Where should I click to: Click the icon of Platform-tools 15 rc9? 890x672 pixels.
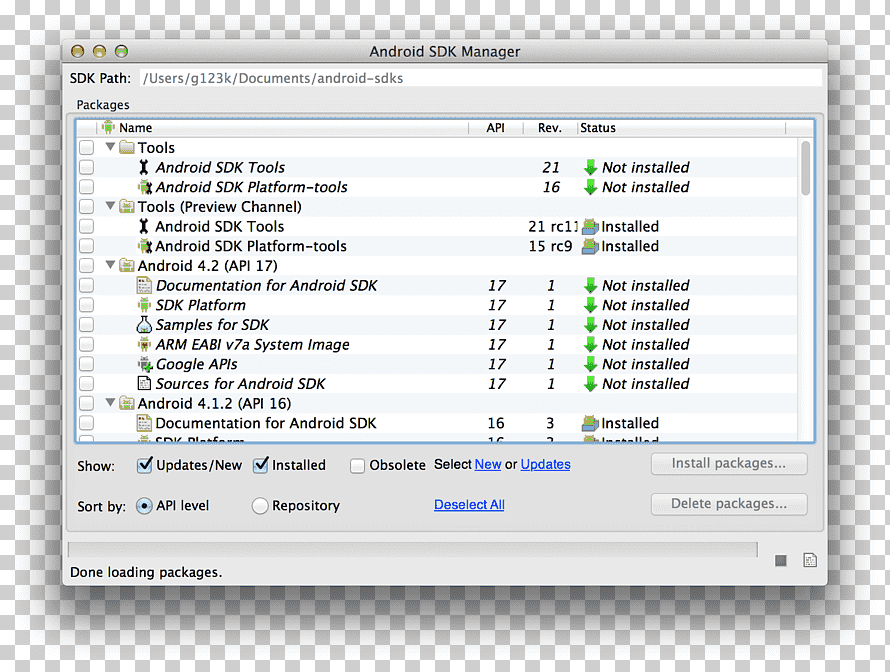(145, 246)
